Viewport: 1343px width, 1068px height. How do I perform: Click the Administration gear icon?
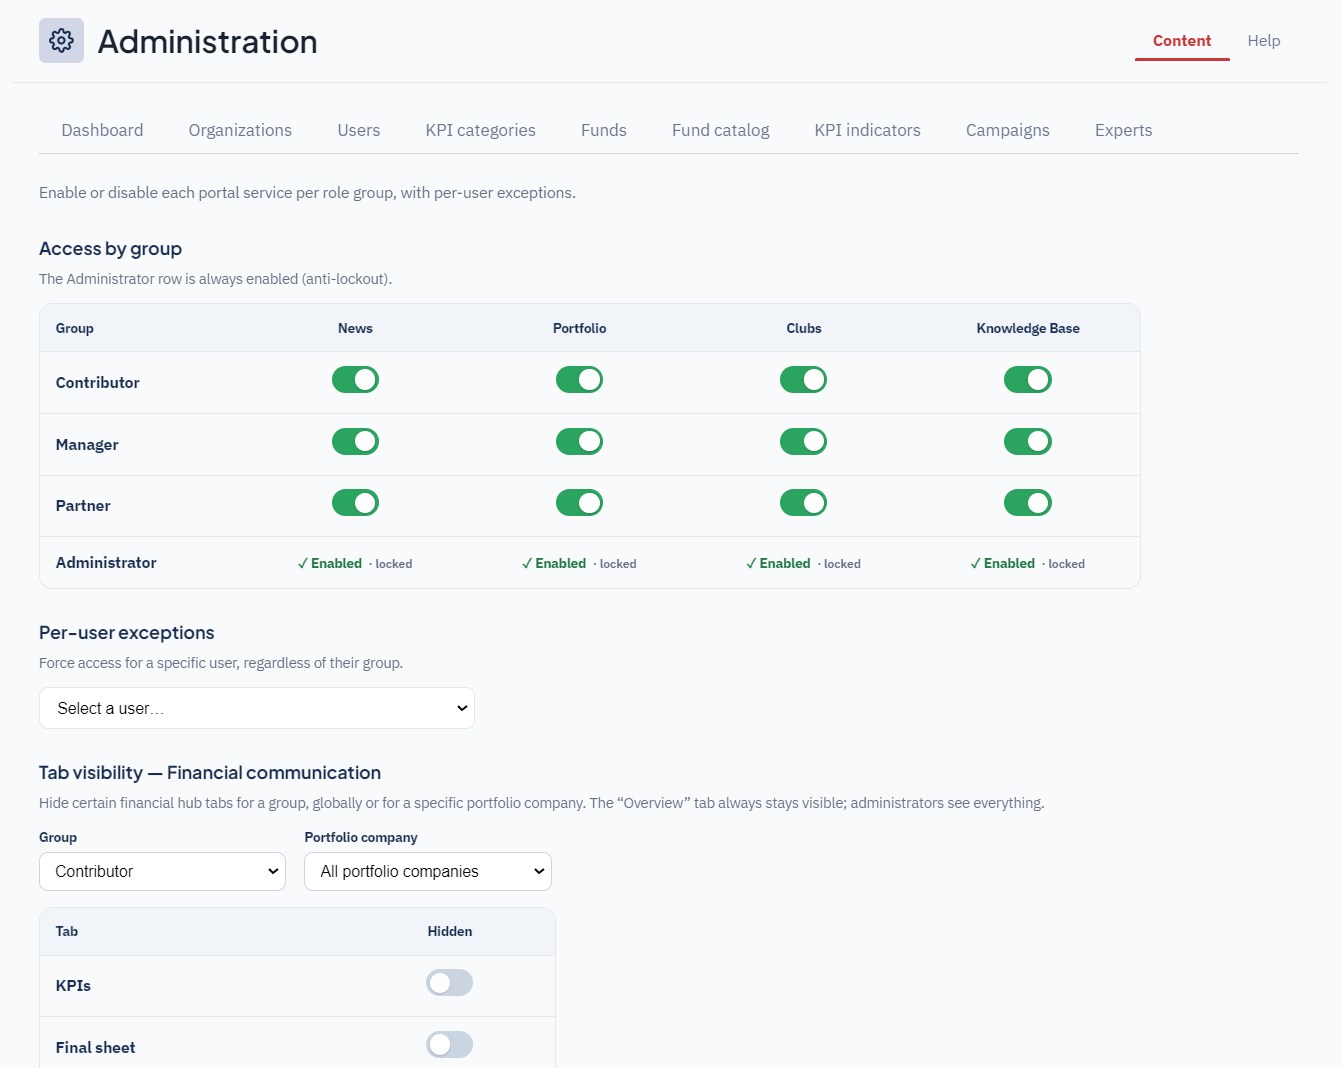(61, 41)
